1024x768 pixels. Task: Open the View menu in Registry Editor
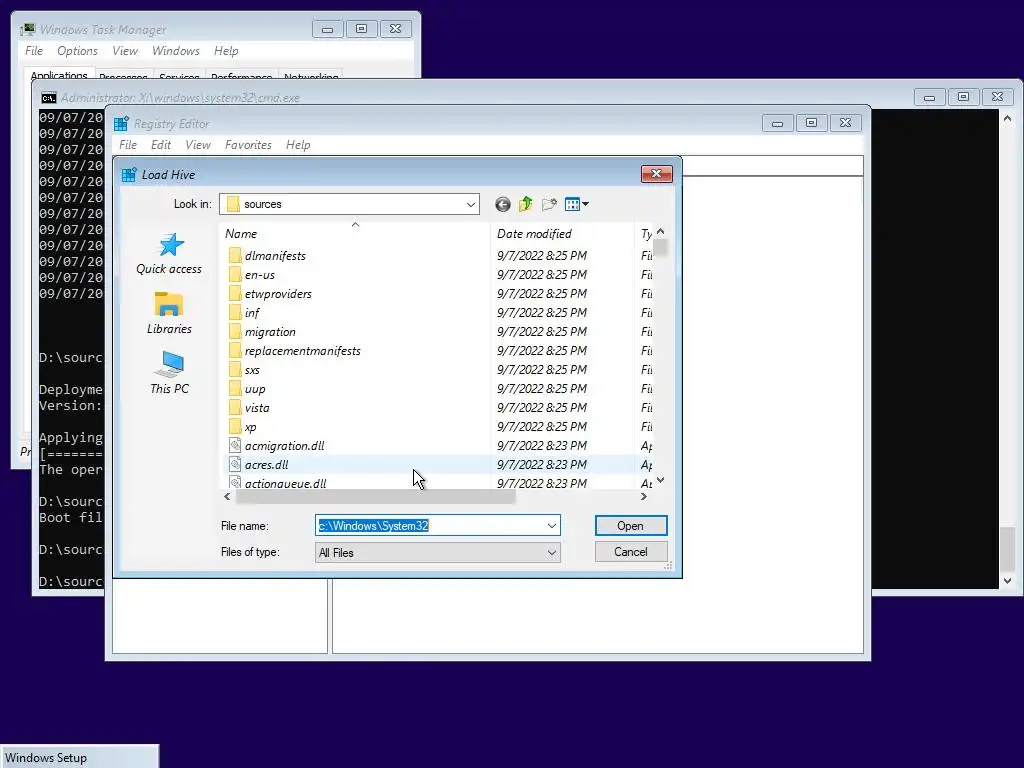coord(198,145)
